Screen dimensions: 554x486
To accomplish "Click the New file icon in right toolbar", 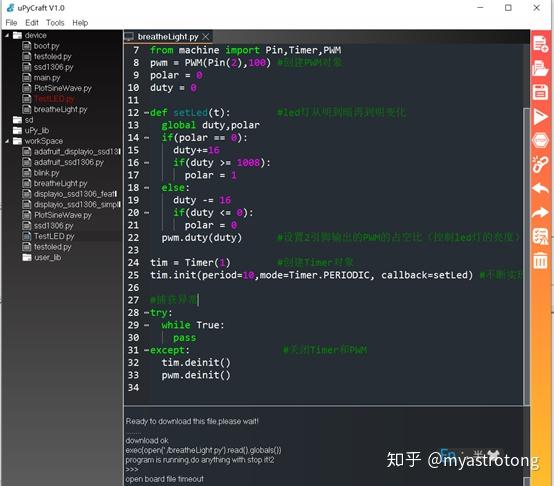I will [x=540, y=44].
